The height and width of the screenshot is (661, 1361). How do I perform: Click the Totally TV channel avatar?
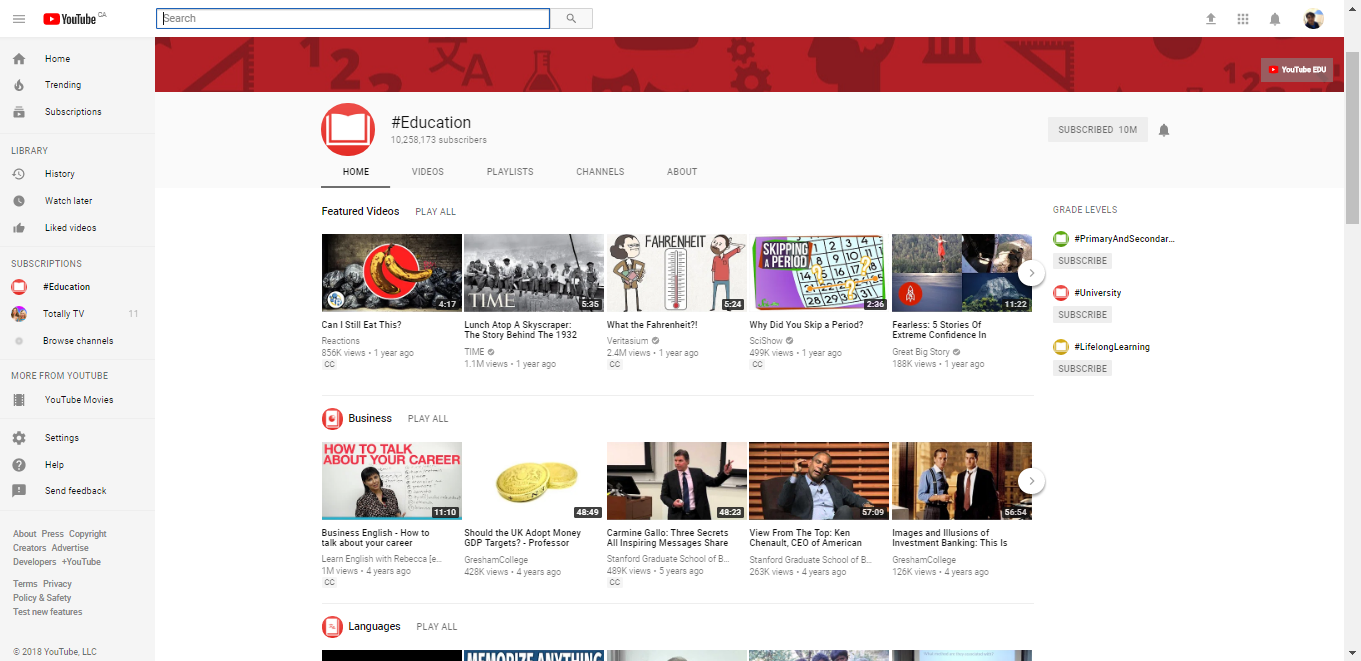point(19,314)
